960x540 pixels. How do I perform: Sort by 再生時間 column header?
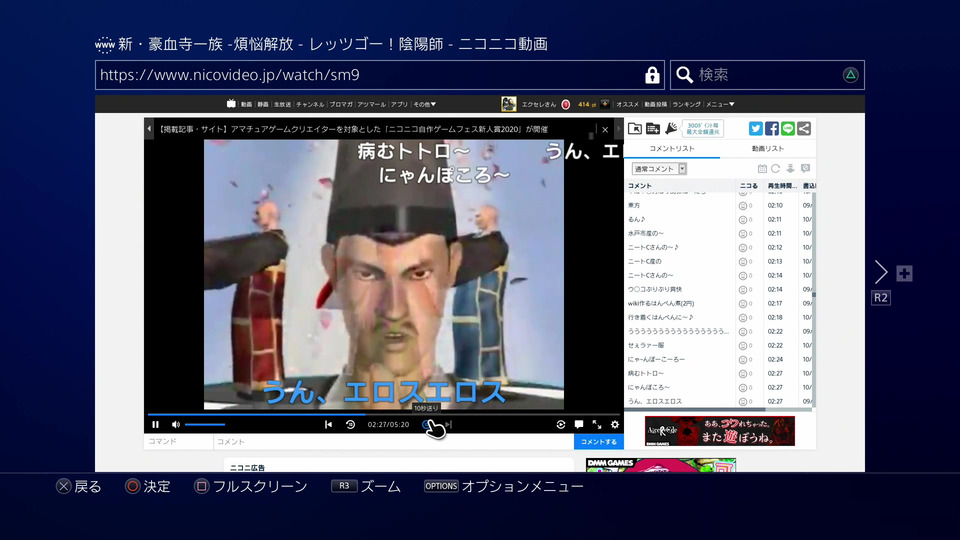[x=781, y=186]
